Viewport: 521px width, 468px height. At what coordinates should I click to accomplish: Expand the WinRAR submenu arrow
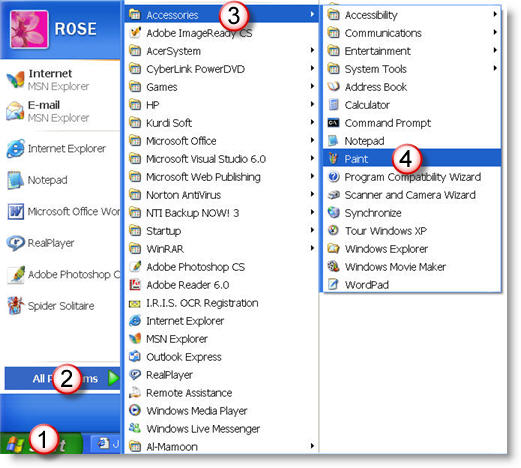[312, 248]
